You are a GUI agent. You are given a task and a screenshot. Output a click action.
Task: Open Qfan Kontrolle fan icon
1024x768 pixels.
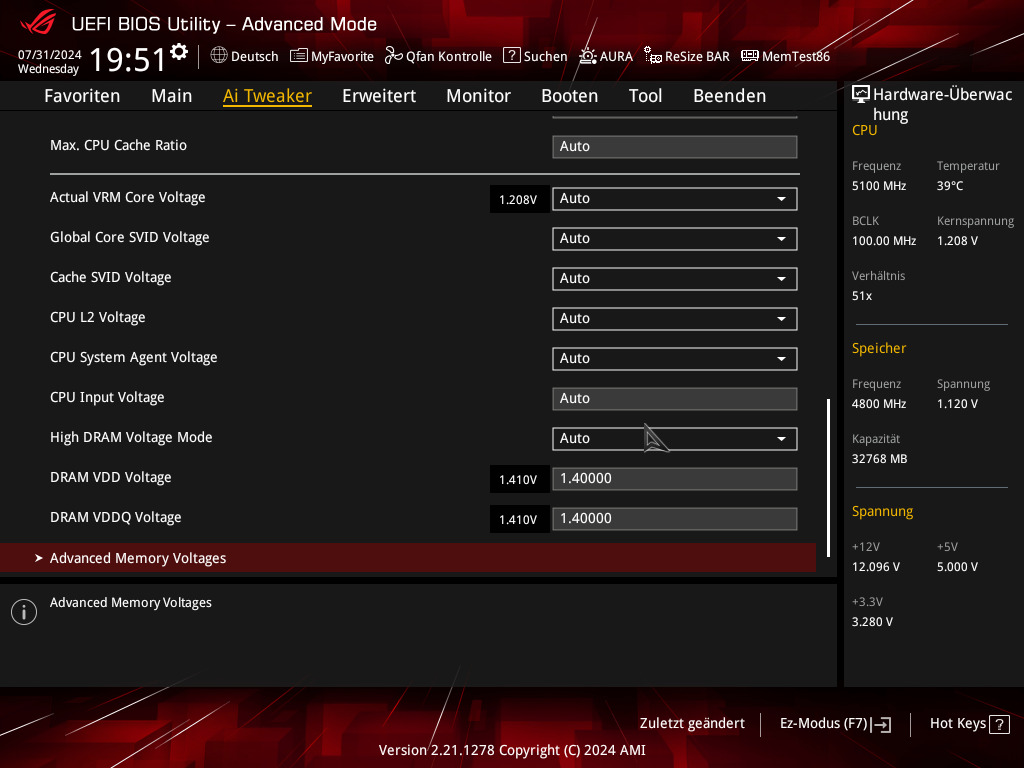[x=393, y=56]
